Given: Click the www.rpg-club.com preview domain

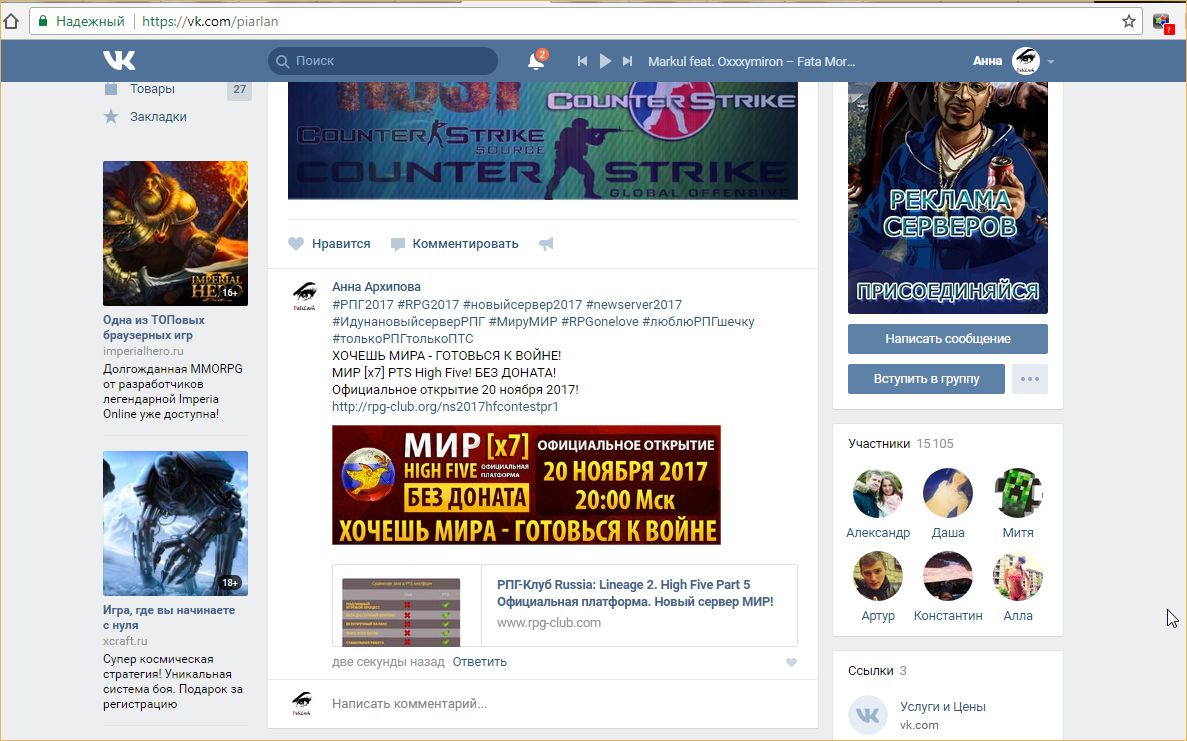Looking at the screenshot, I should [x=549, y=623].
